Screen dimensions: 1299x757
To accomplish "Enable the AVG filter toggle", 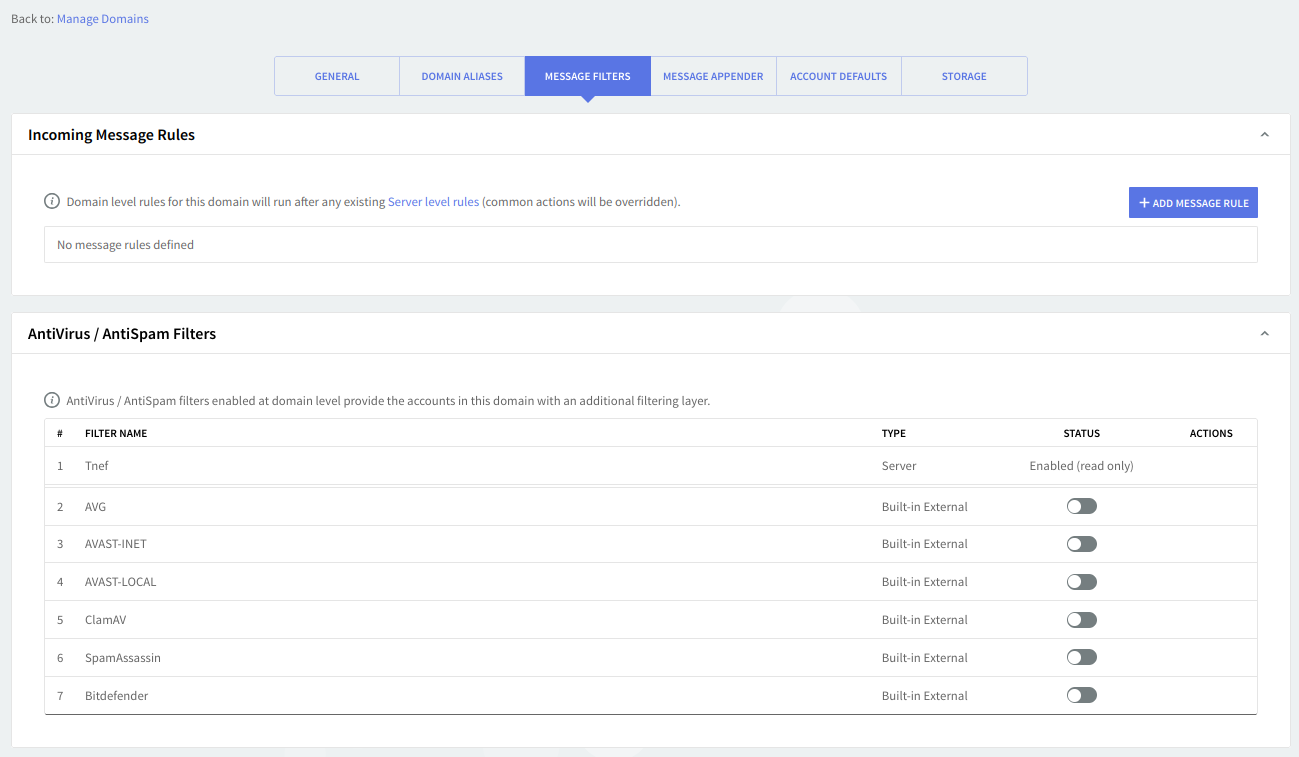I will pyautogui.click(x=1081, y=507).
